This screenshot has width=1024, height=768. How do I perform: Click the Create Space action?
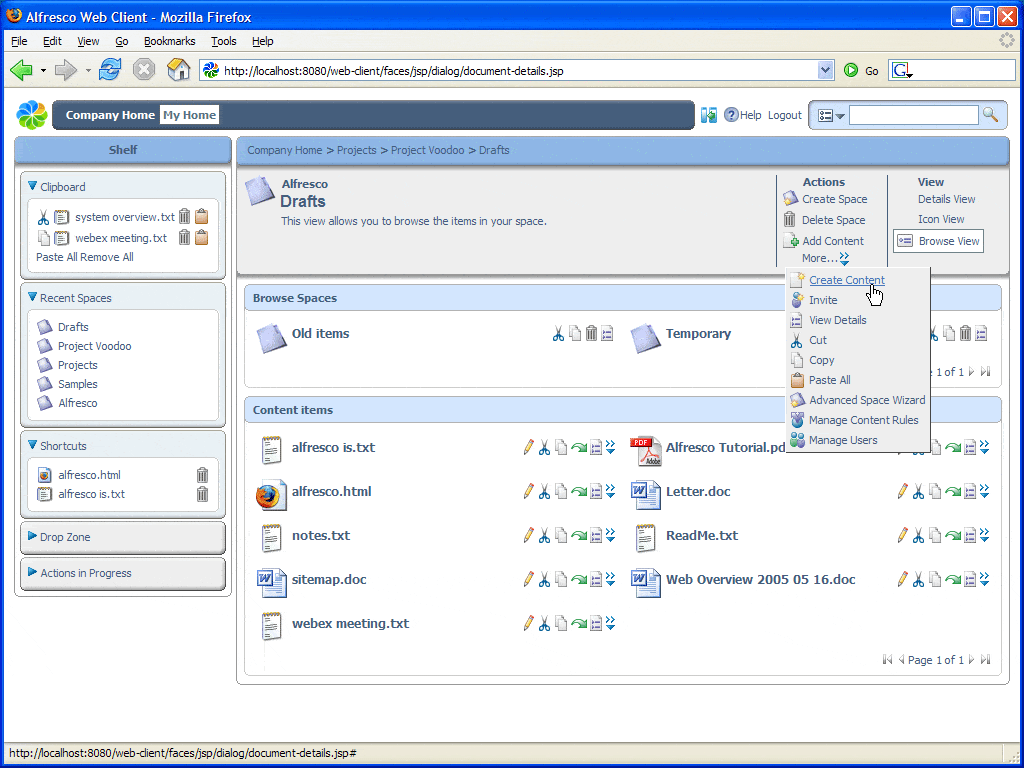click(x=835, y=199)
